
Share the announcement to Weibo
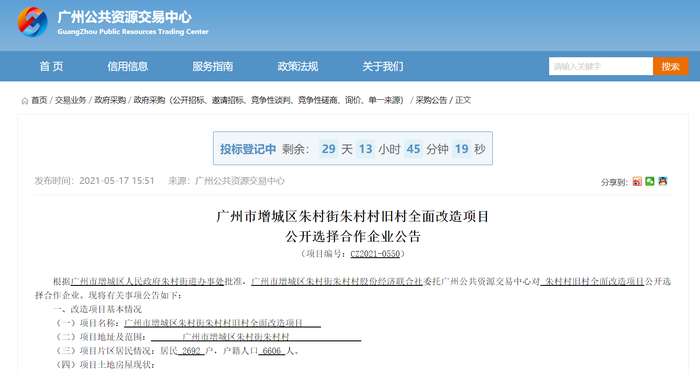click(x=637, y=181)
